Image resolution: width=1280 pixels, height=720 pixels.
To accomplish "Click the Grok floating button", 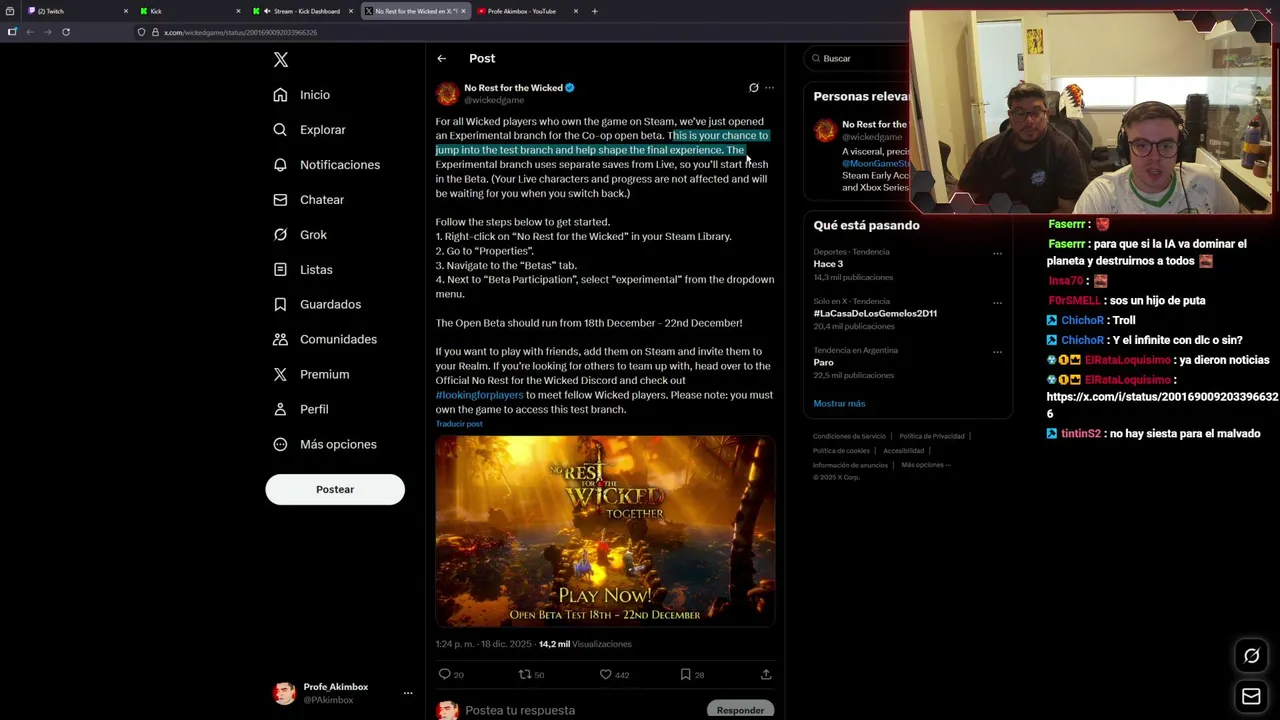I will click(1251, 656).
